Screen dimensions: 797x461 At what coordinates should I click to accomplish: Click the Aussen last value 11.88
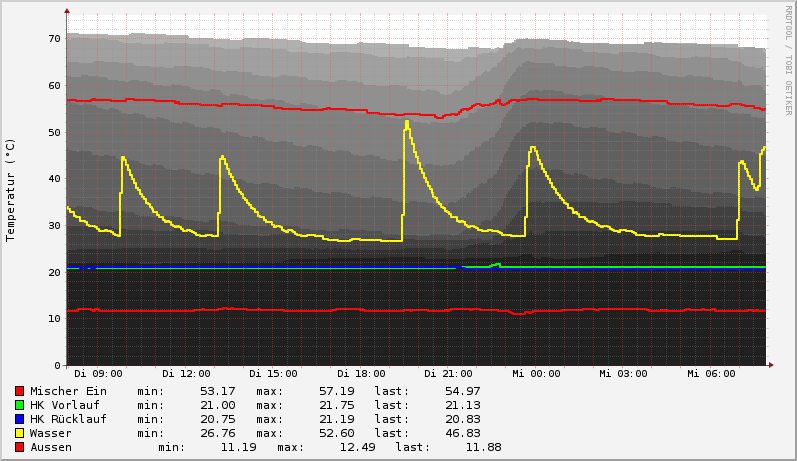[x=483, y=447]
